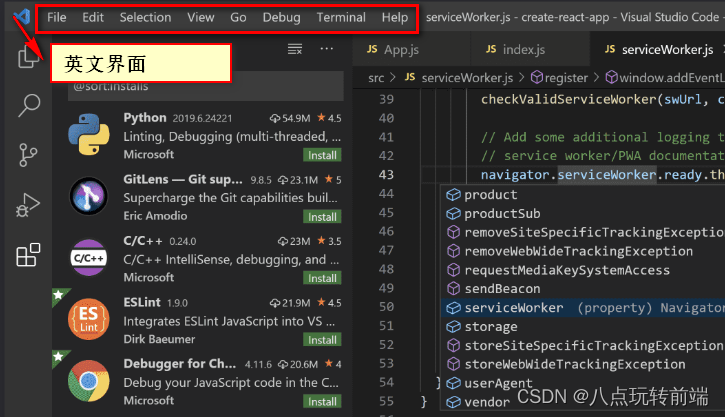Viewport: 725px width, 417px height.
Task: Click line number 43 in gutter
Action: click(x=386, y=175)
